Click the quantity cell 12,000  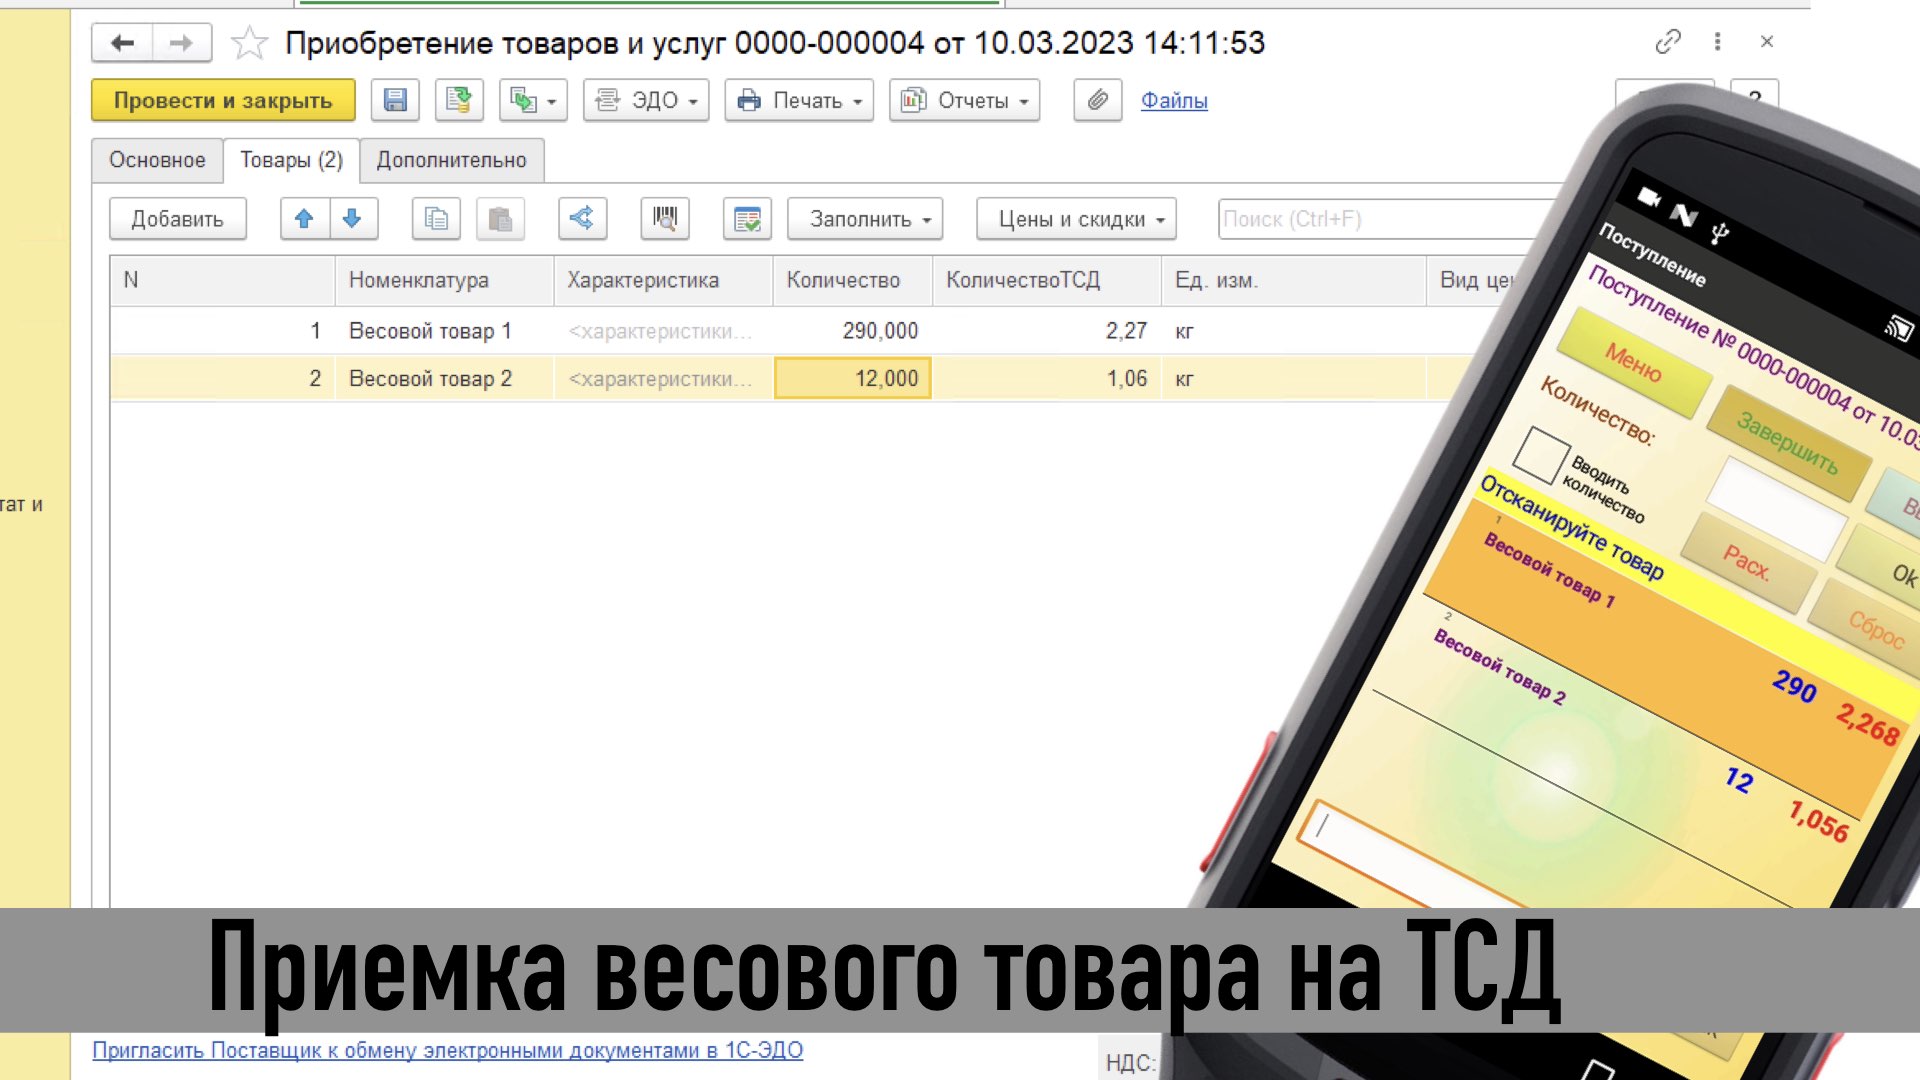(x=853, y=379)
